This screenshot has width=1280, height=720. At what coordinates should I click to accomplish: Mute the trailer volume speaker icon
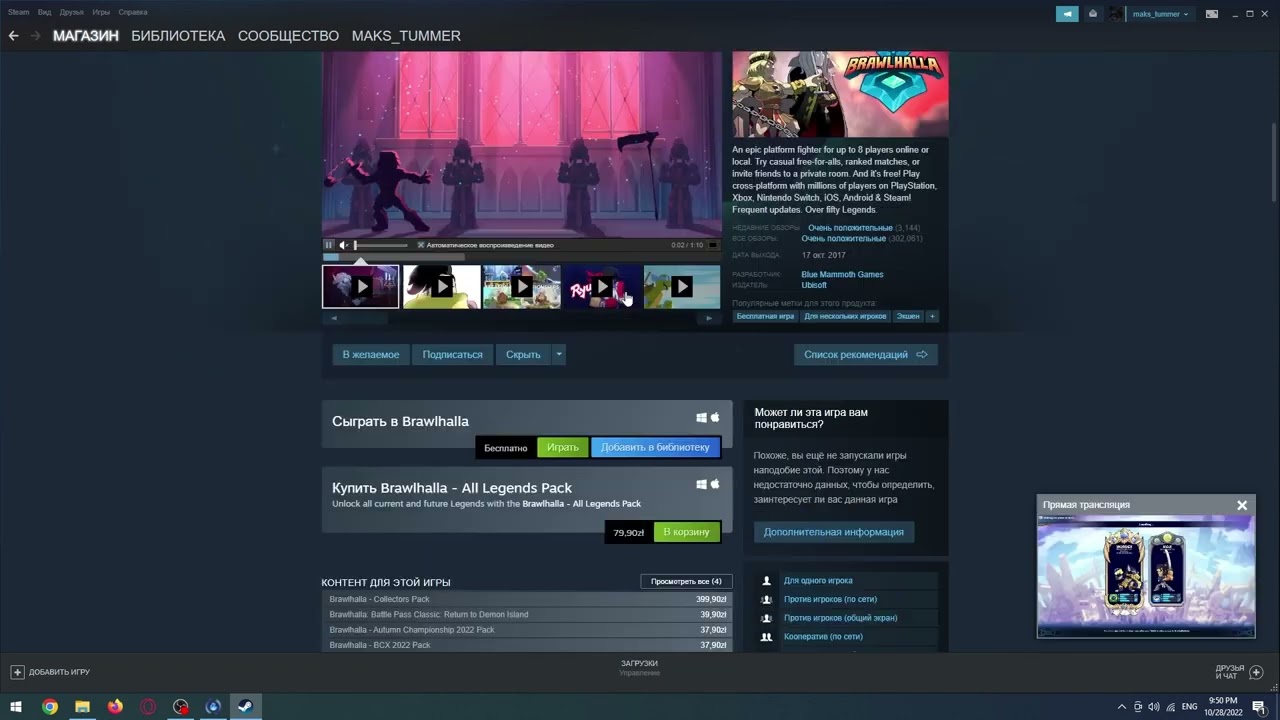343,245
